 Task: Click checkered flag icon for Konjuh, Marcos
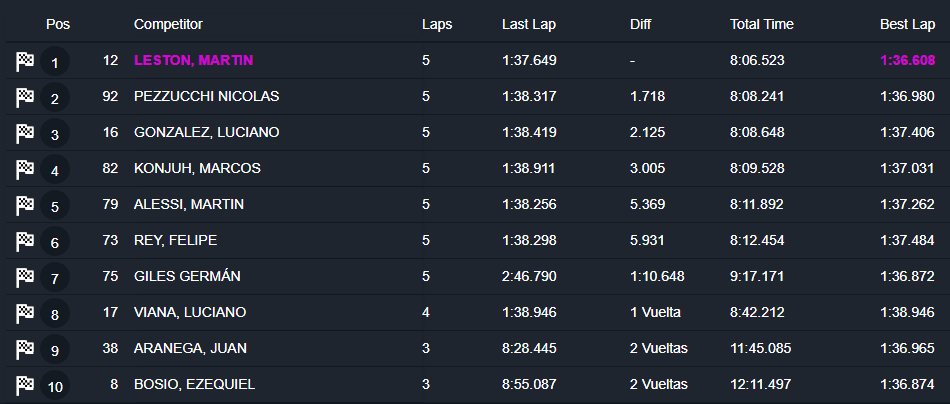click(x=25, y=169)
